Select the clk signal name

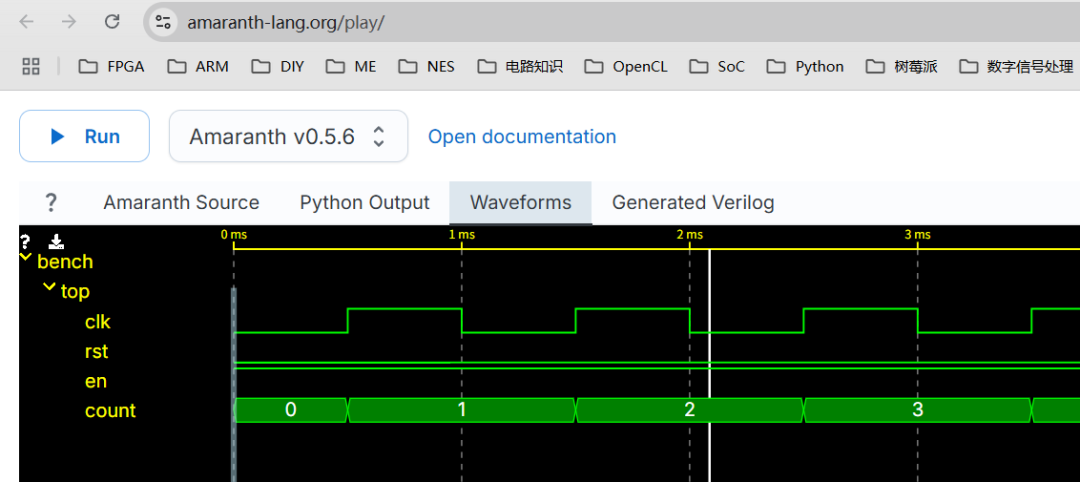97,322
